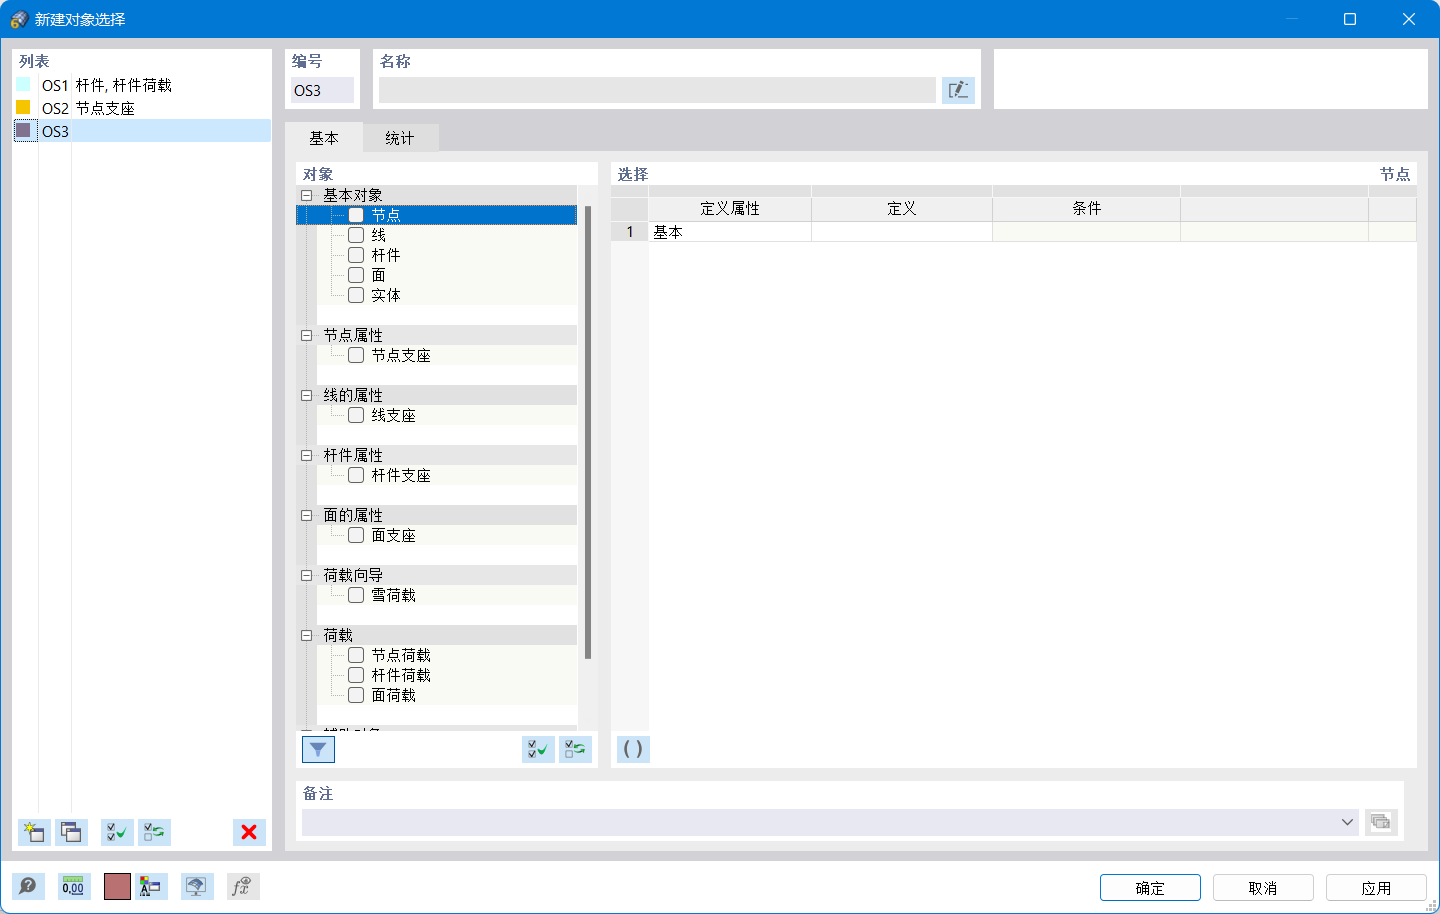
Task: Insert parentheses with the ( ) icon
Action: click(x=632, y=749)
